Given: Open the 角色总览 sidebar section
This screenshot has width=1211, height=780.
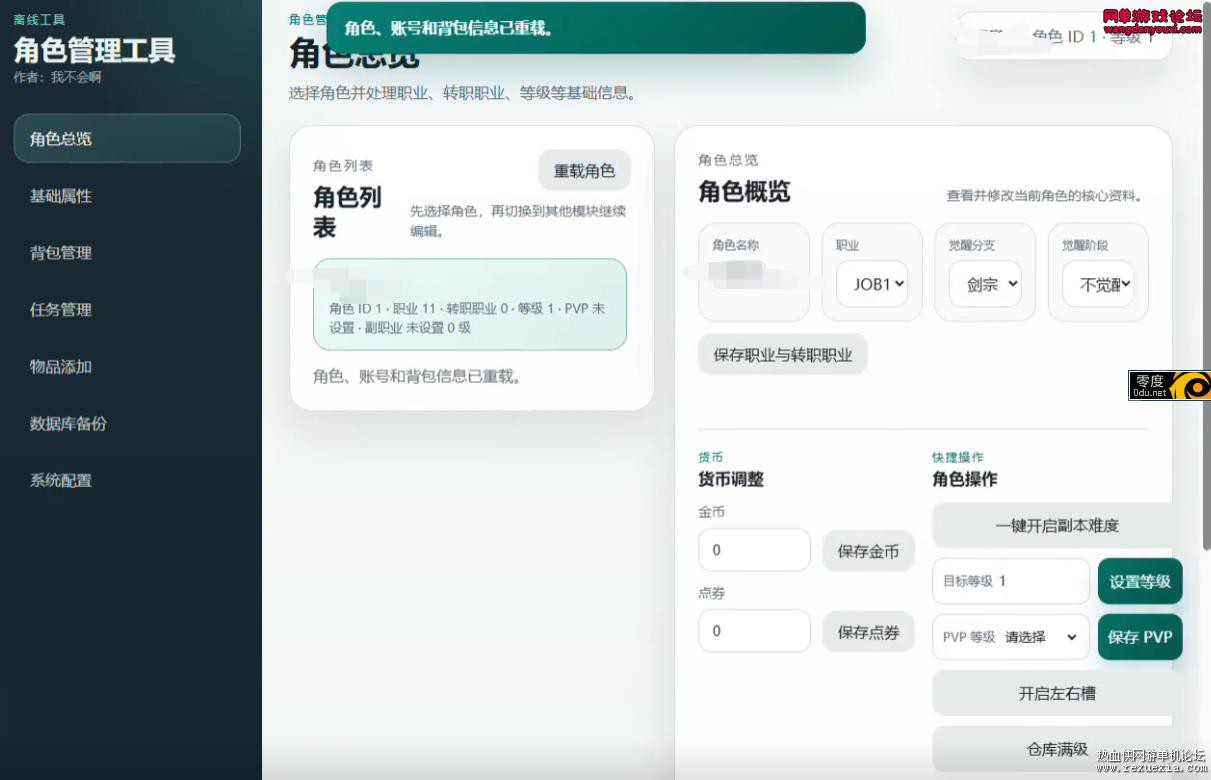Looking at the screenshot, I should [x=127, y=138].
